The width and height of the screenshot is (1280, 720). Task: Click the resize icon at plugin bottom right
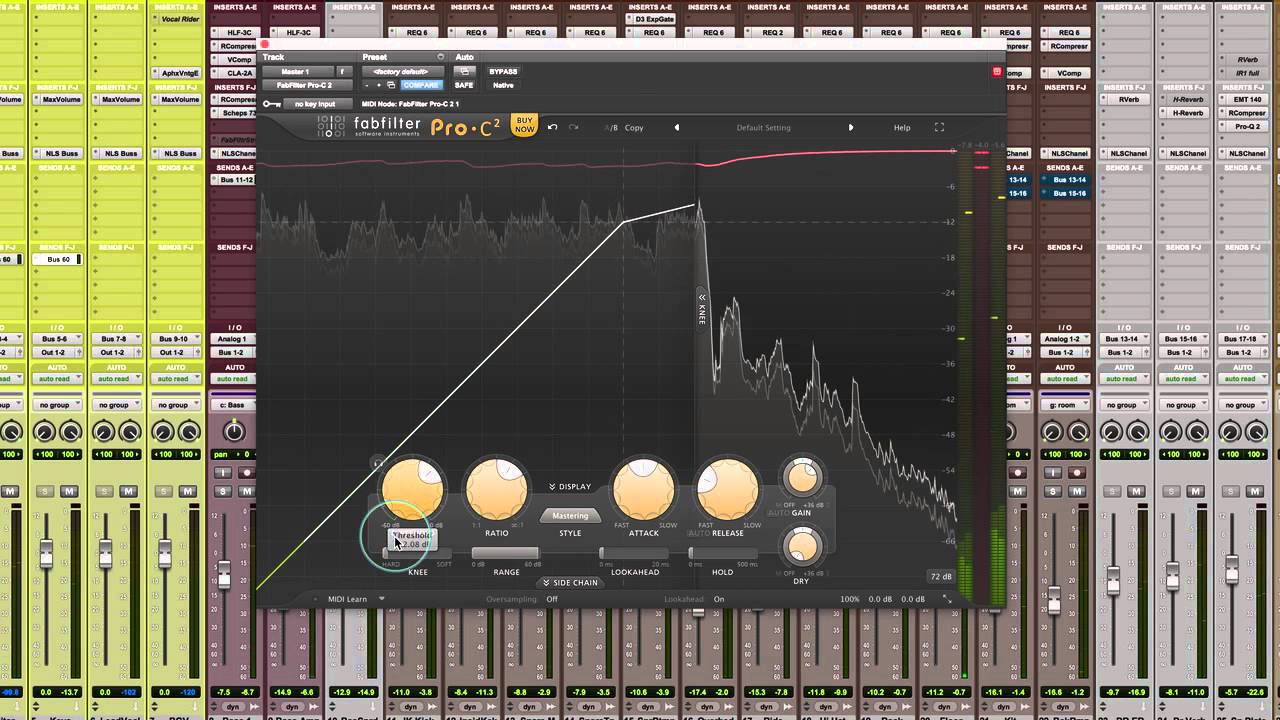947,599
